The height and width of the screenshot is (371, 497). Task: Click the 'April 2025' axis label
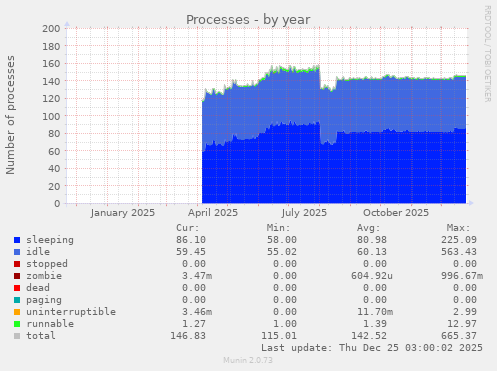click(x=213, y=213)
